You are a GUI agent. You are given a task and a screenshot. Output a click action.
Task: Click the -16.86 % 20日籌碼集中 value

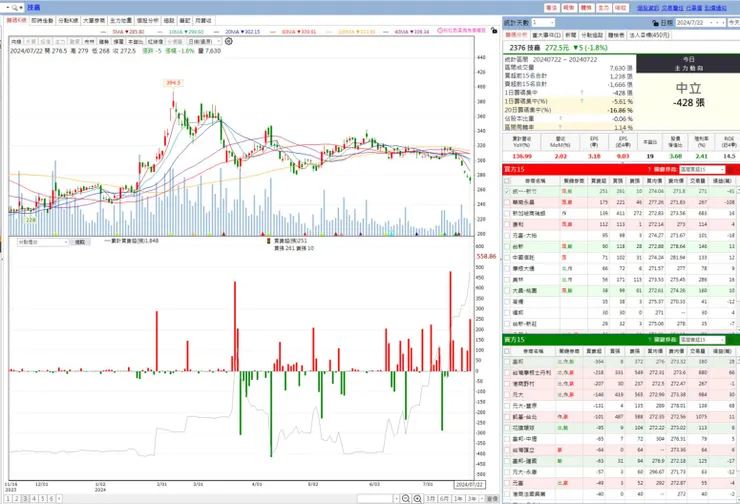pyautogui.click(x=620, y=110)
